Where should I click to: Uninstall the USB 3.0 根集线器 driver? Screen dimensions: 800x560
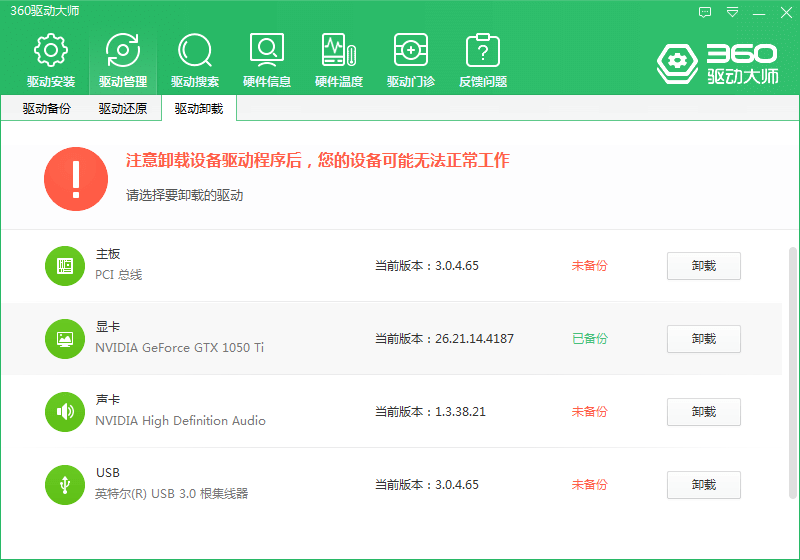703,485
